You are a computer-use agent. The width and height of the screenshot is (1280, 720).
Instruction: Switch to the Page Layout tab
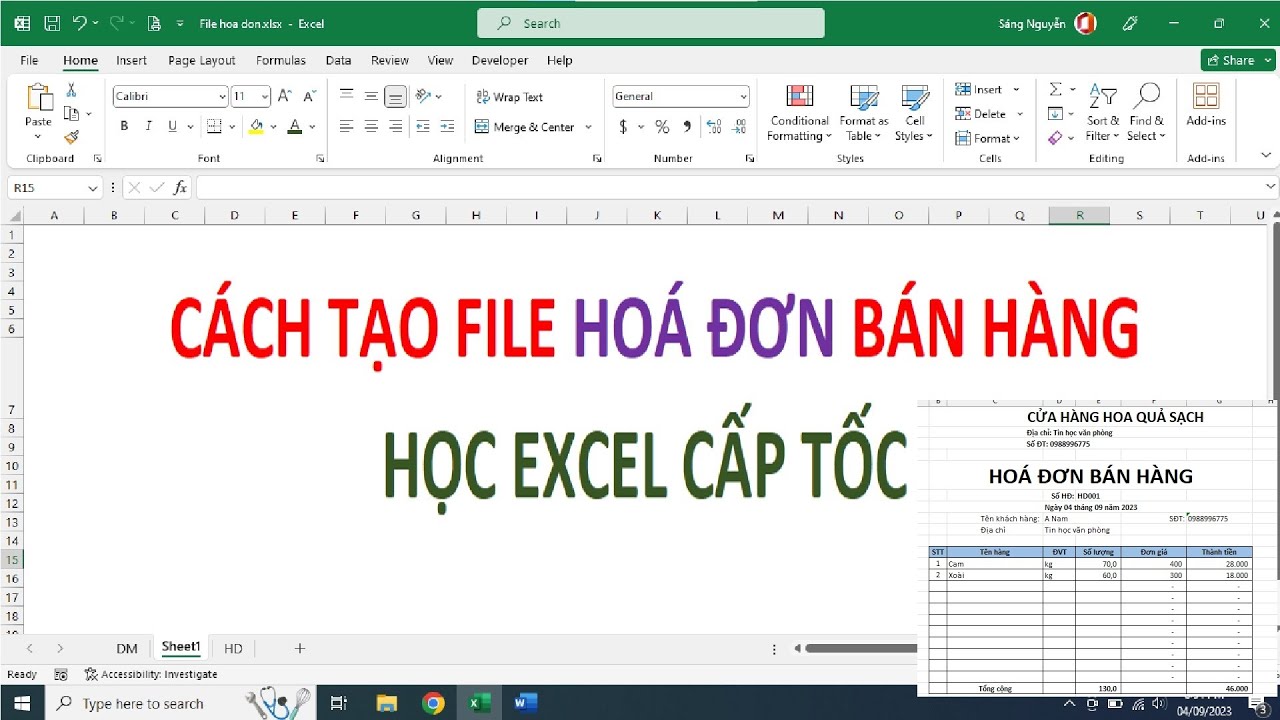point(202,60)
